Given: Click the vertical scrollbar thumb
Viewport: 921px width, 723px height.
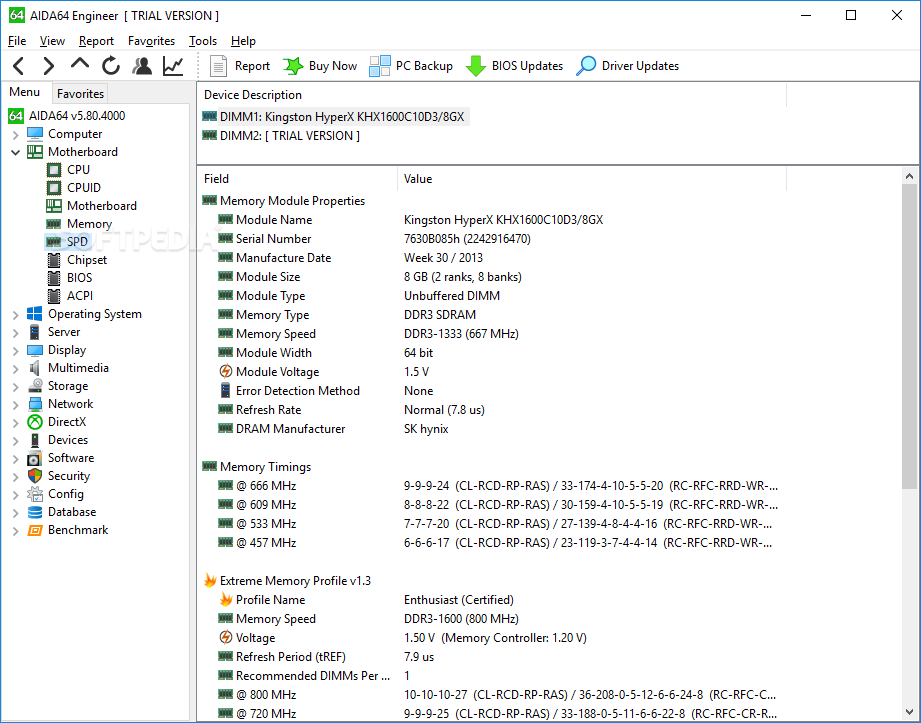Looking at the screenshot, I should pos(909,336).
